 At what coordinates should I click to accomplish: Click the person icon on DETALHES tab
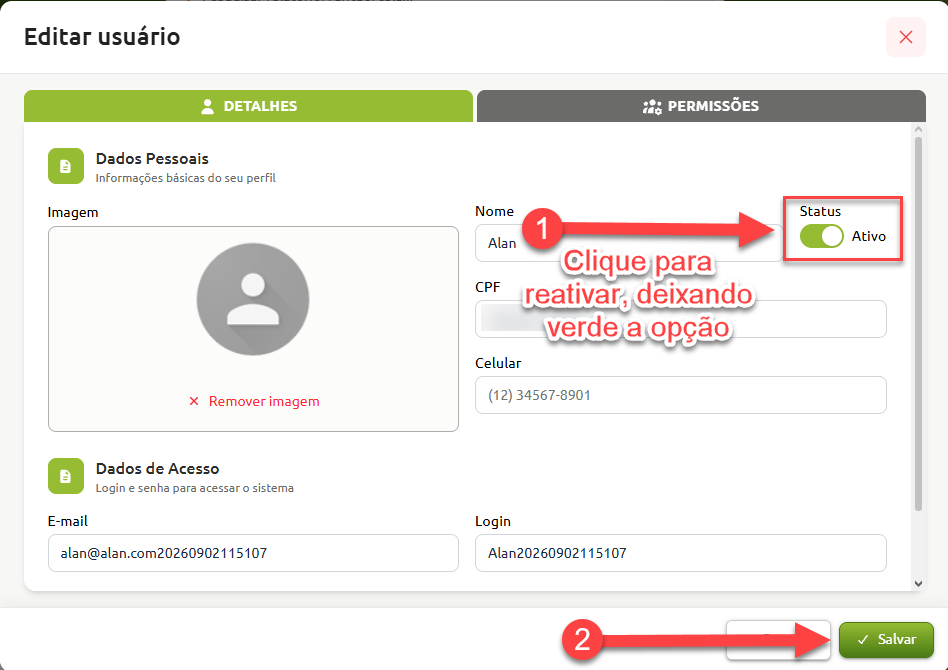point(207,106)
